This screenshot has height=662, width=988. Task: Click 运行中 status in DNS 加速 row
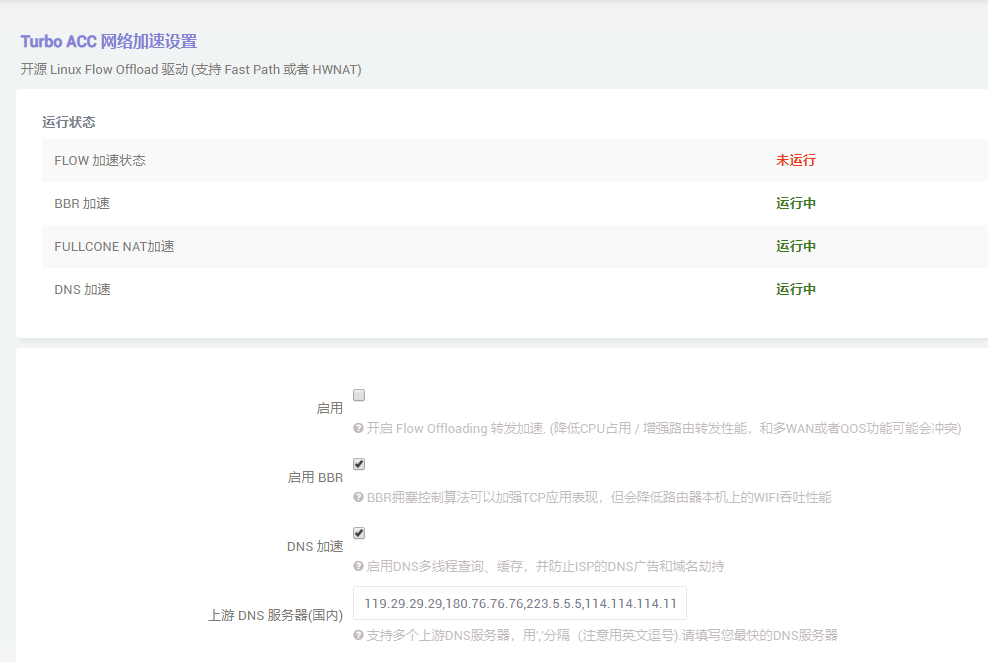click(x=796, y=289)
